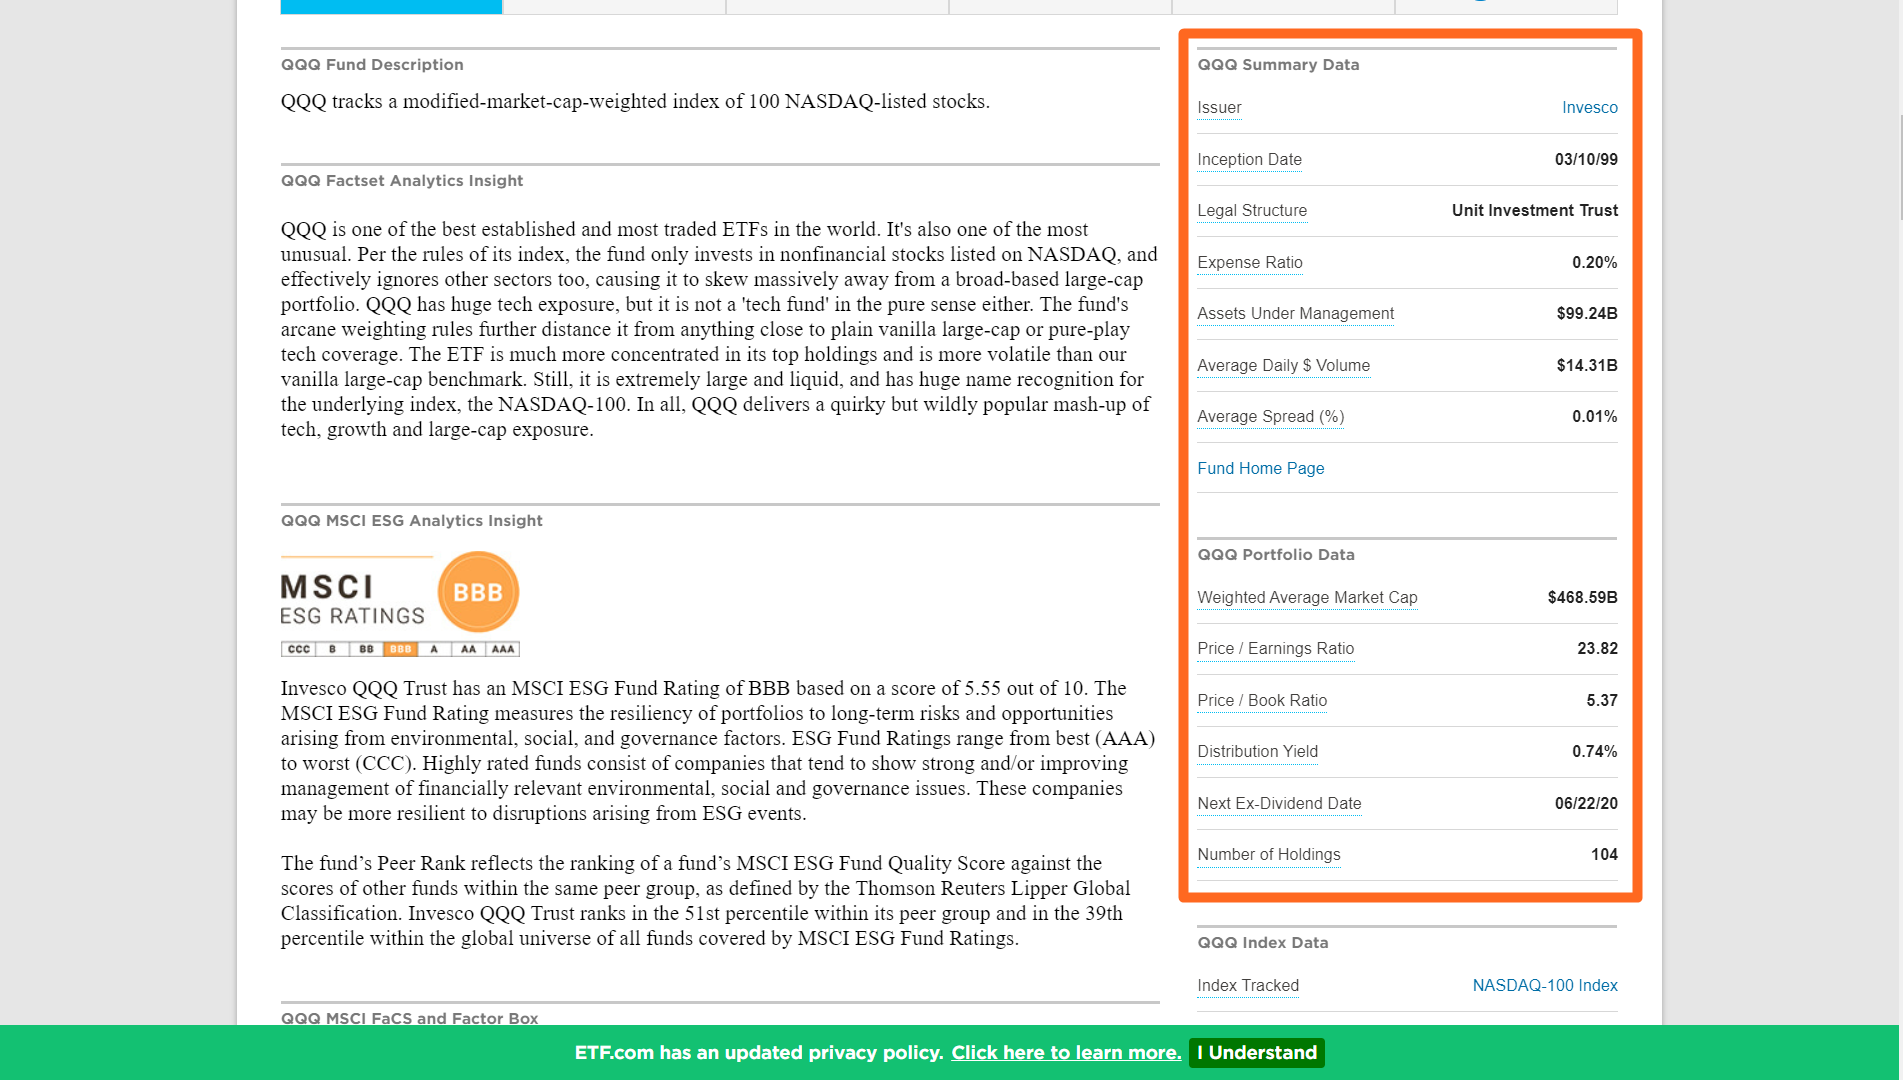This screenshot has height=1080, width=1903.
Task: Select the distribution yield value 0.74%
Action: [1594, 751]
